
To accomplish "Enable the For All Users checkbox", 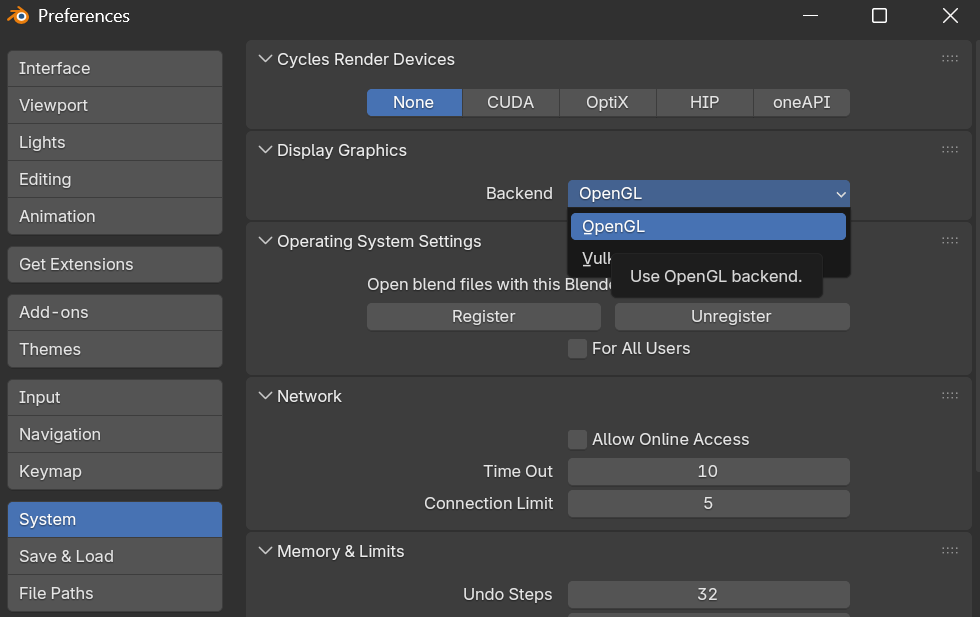I will coord(577,348).
